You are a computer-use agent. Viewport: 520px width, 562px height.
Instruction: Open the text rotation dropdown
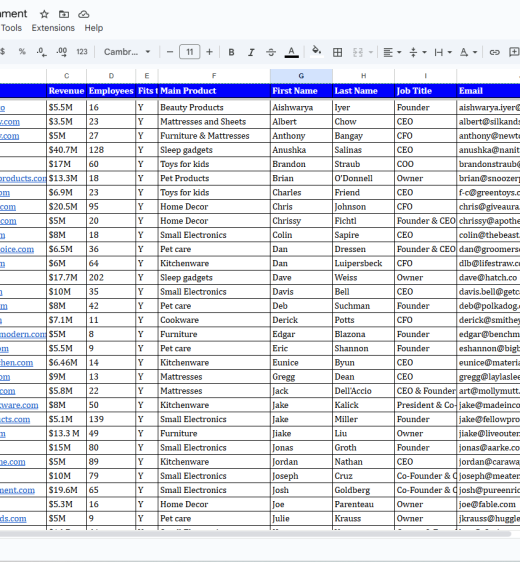click(468, 52)
